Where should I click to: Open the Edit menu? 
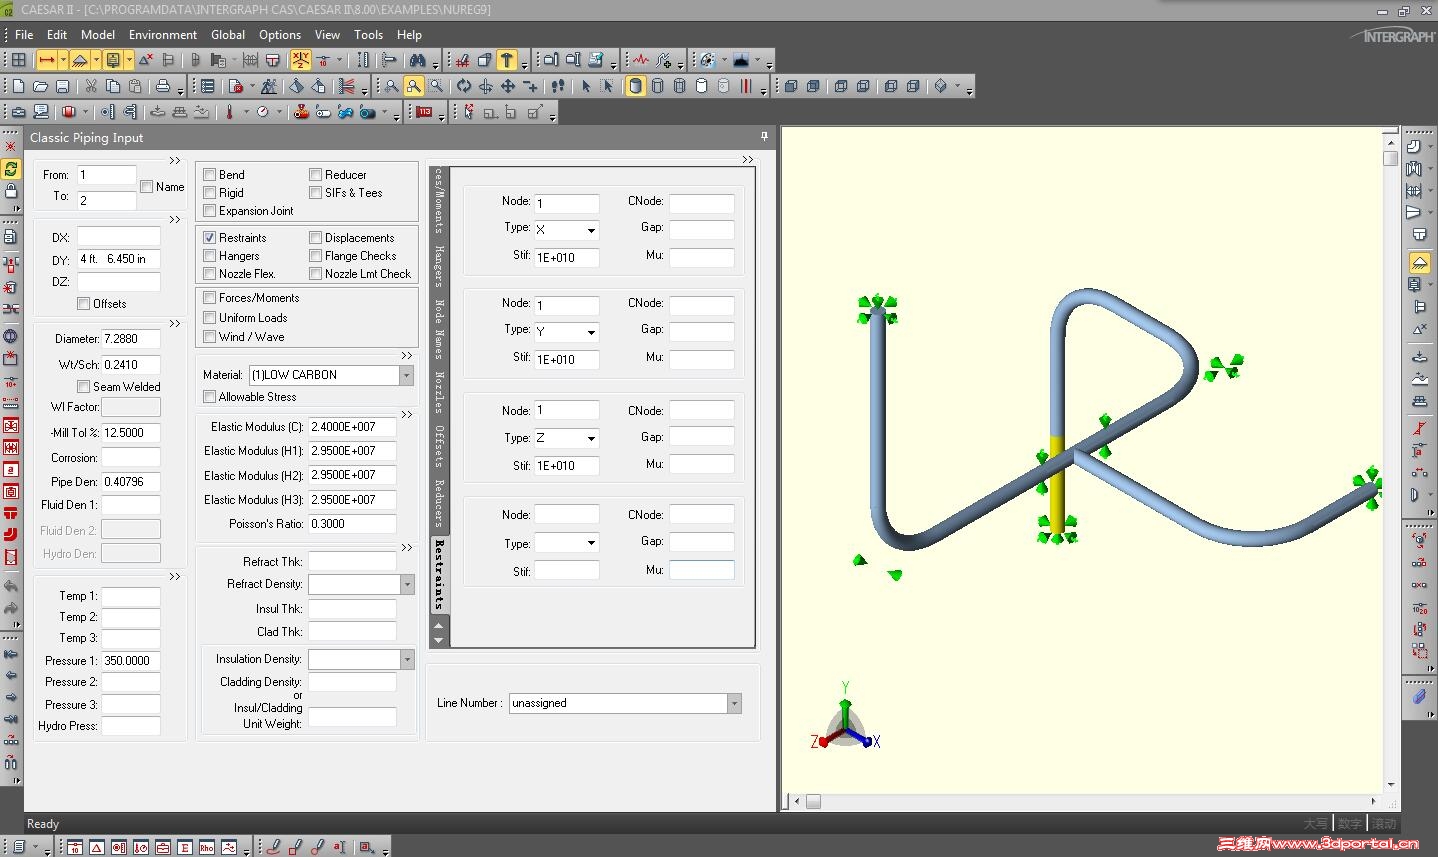(x=57, y=34)
